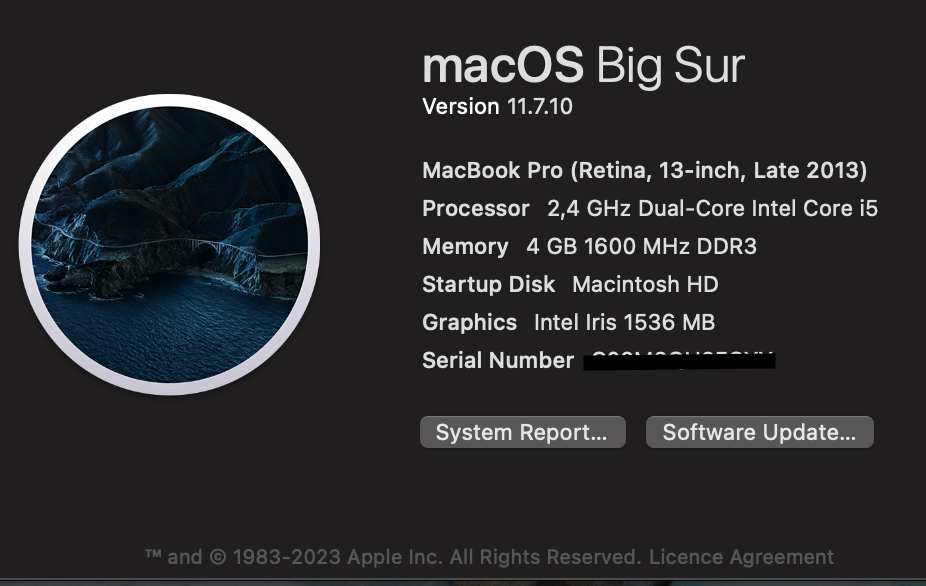Click the Big Sur text in the title

click(x=670, y=66)
